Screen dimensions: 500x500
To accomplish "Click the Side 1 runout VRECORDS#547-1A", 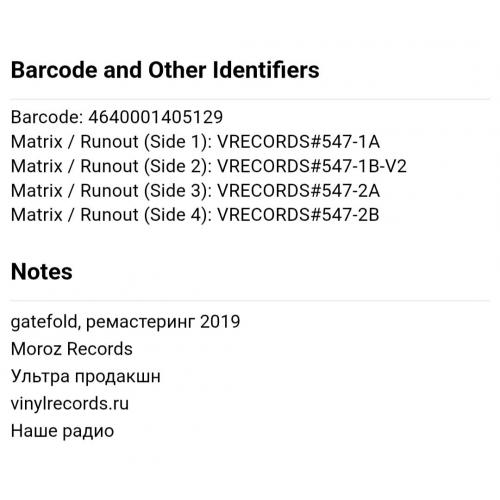I will coord(299,142).
